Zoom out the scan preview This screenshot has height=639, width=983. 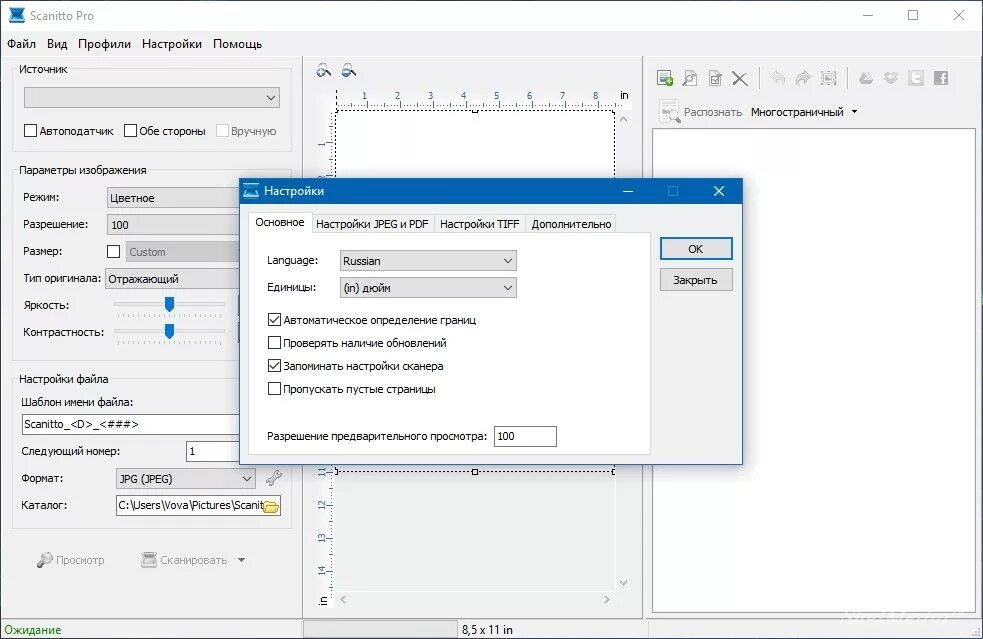(349, 70)
